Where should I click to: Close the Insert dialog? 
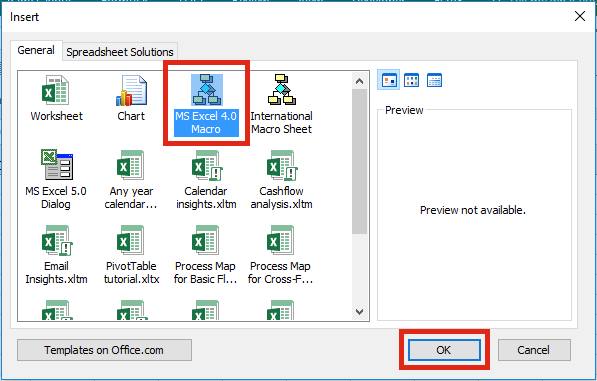[x=580, y=16]
